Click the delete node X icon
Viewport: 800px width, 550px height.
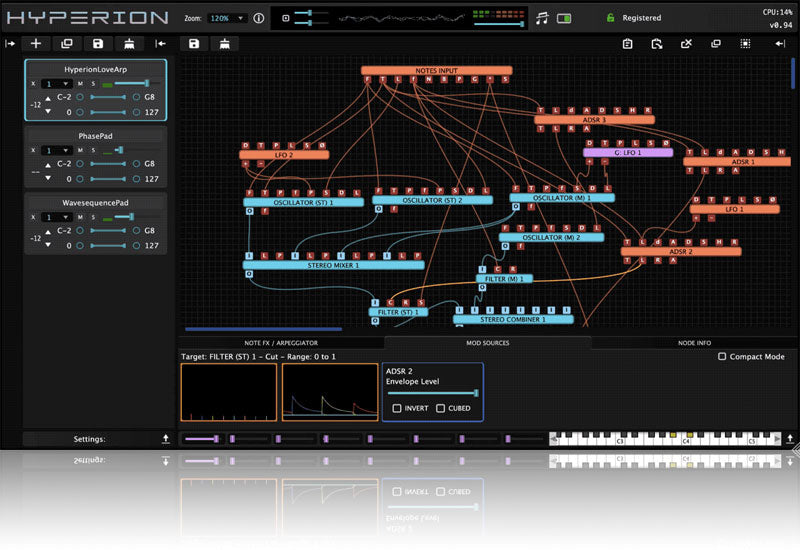click(x=686, y=44)
